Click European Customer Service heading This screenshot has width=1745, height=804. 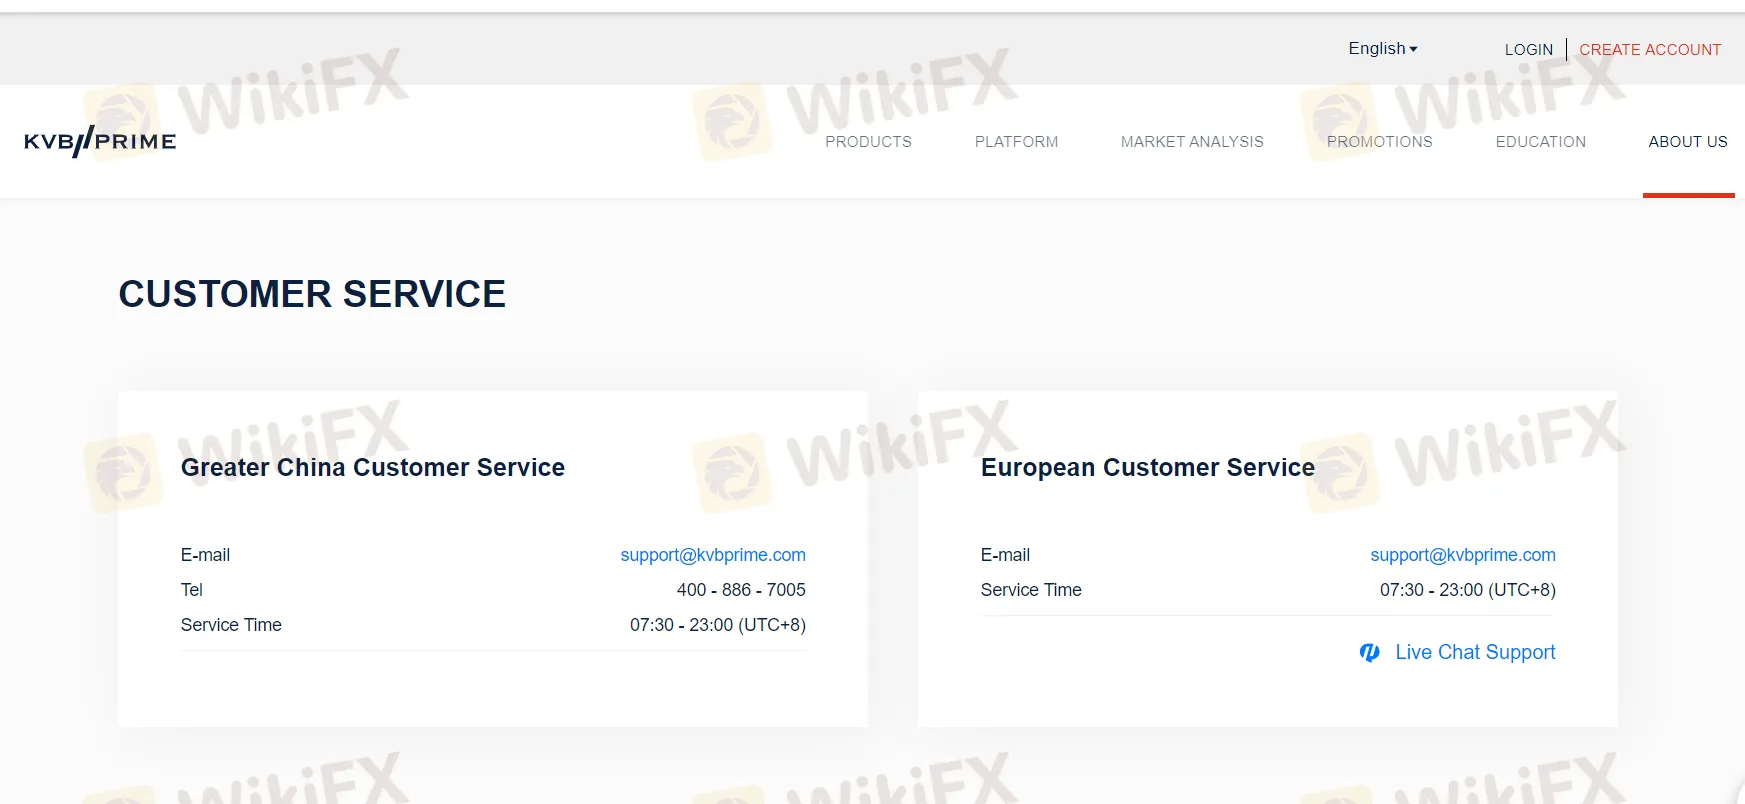[x=1148, y=467]
